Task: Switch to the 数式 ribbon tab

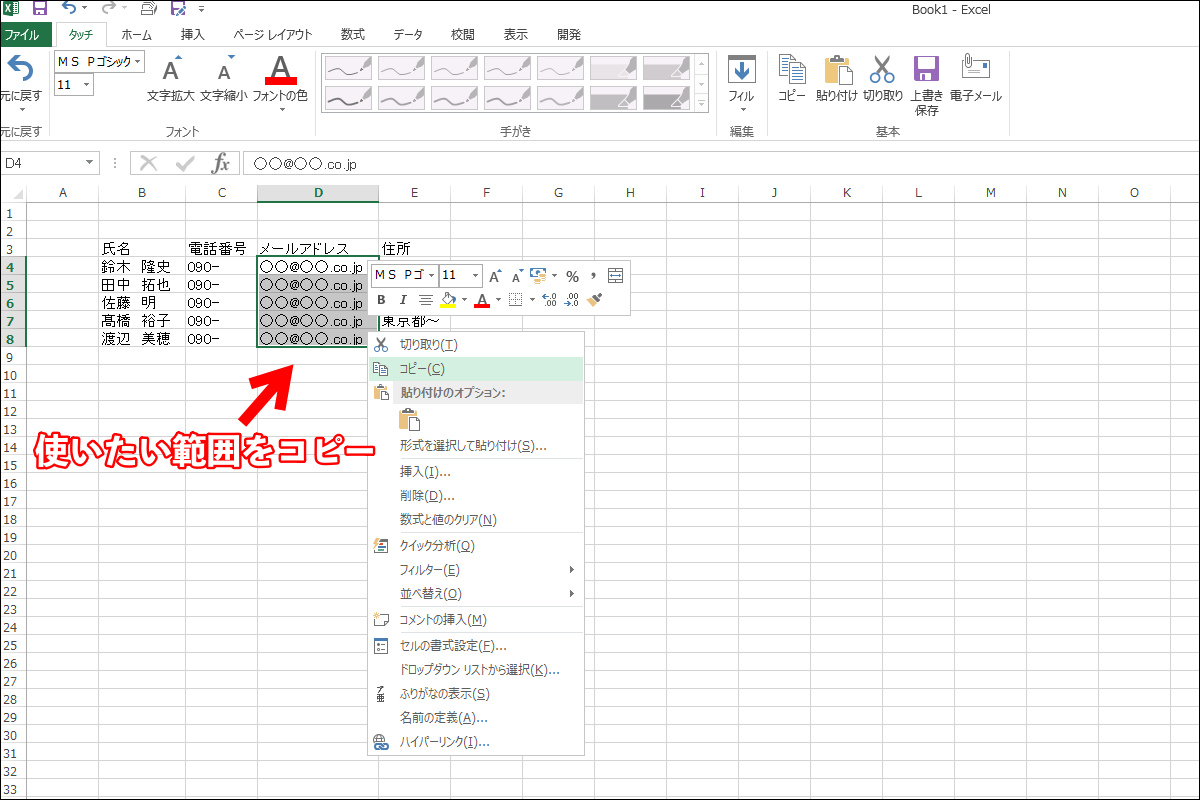Action: tap(352, 34)
